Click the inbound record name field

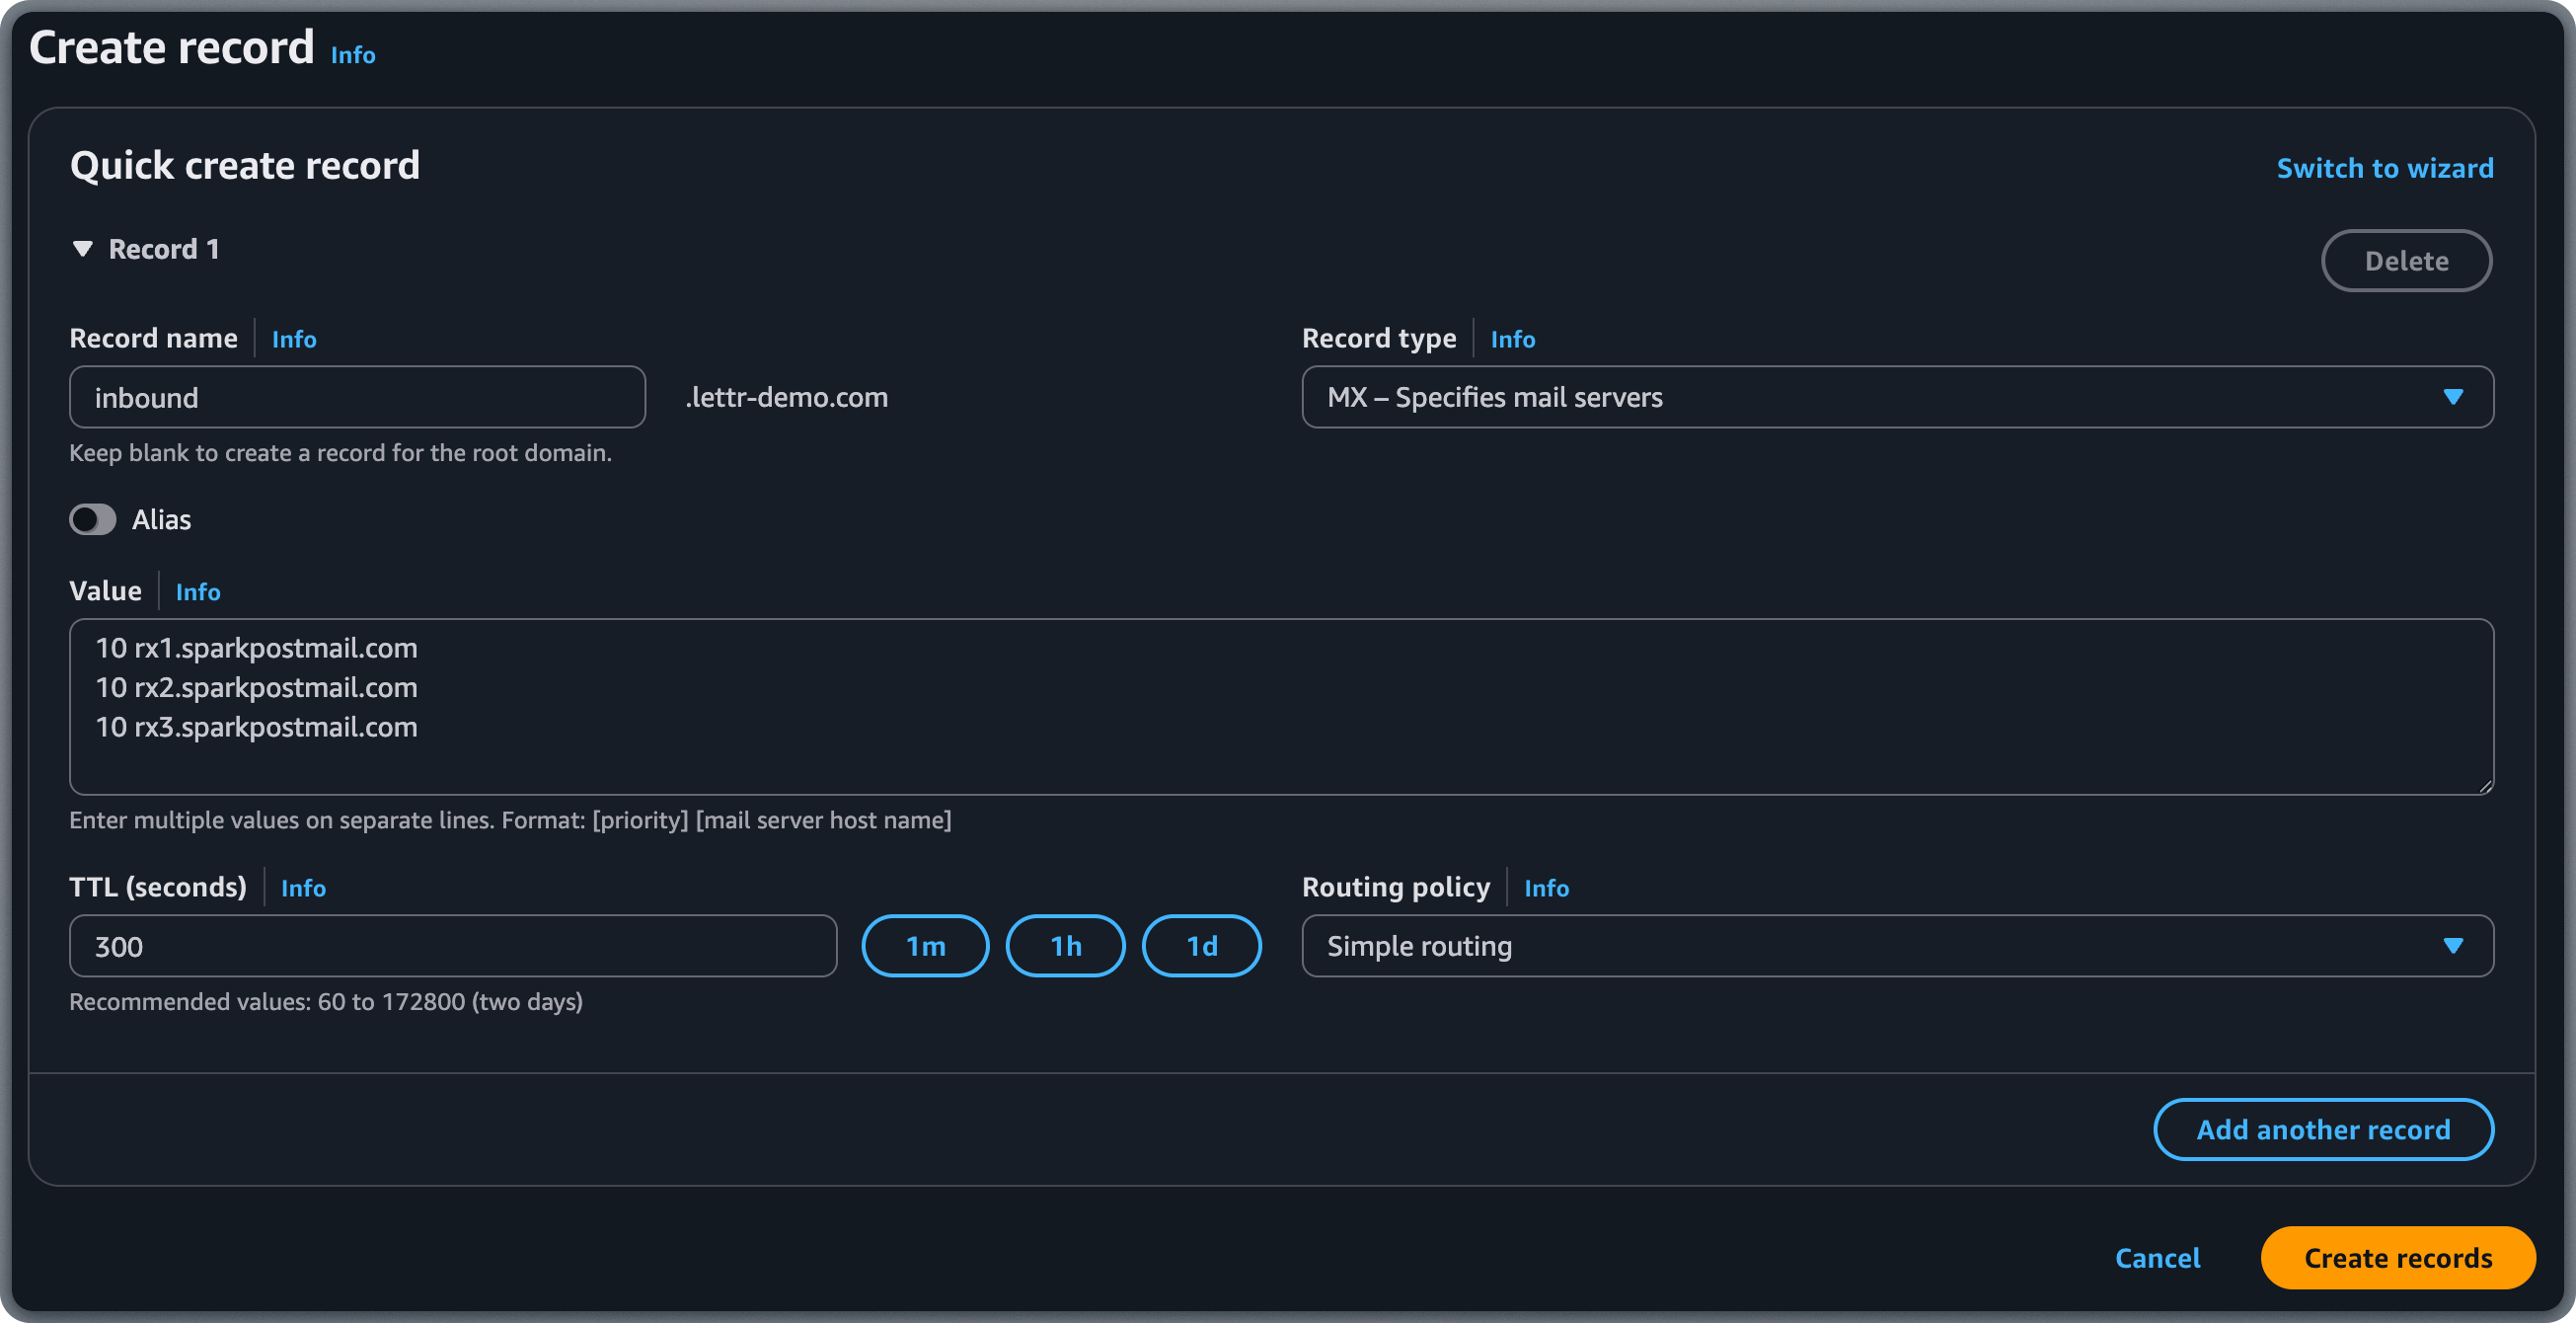[x=356, y=397]
